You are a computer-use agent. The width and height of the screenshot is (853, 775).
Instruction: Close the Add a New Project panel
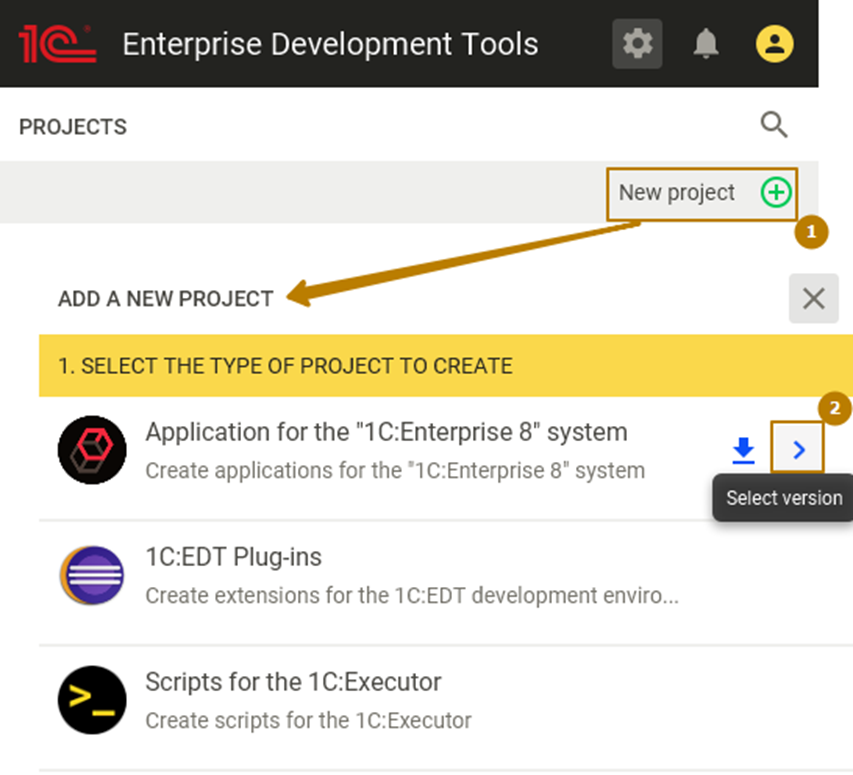click(813, 298)
